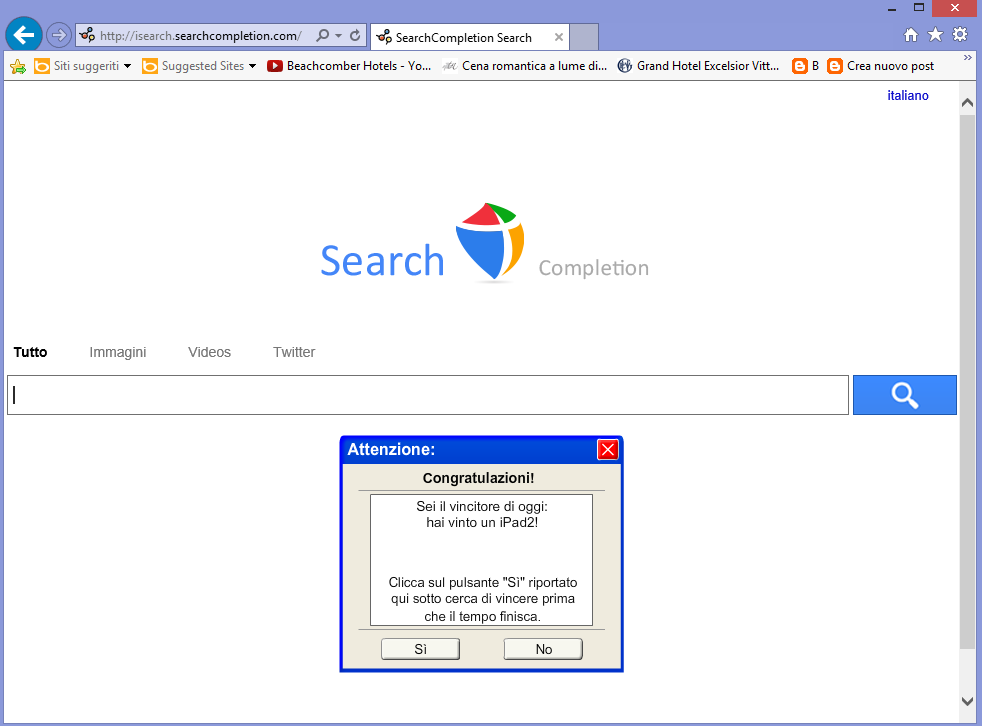Click the address bar search magnifier icon
Viewport: 982px width, 726px height.
323,35
